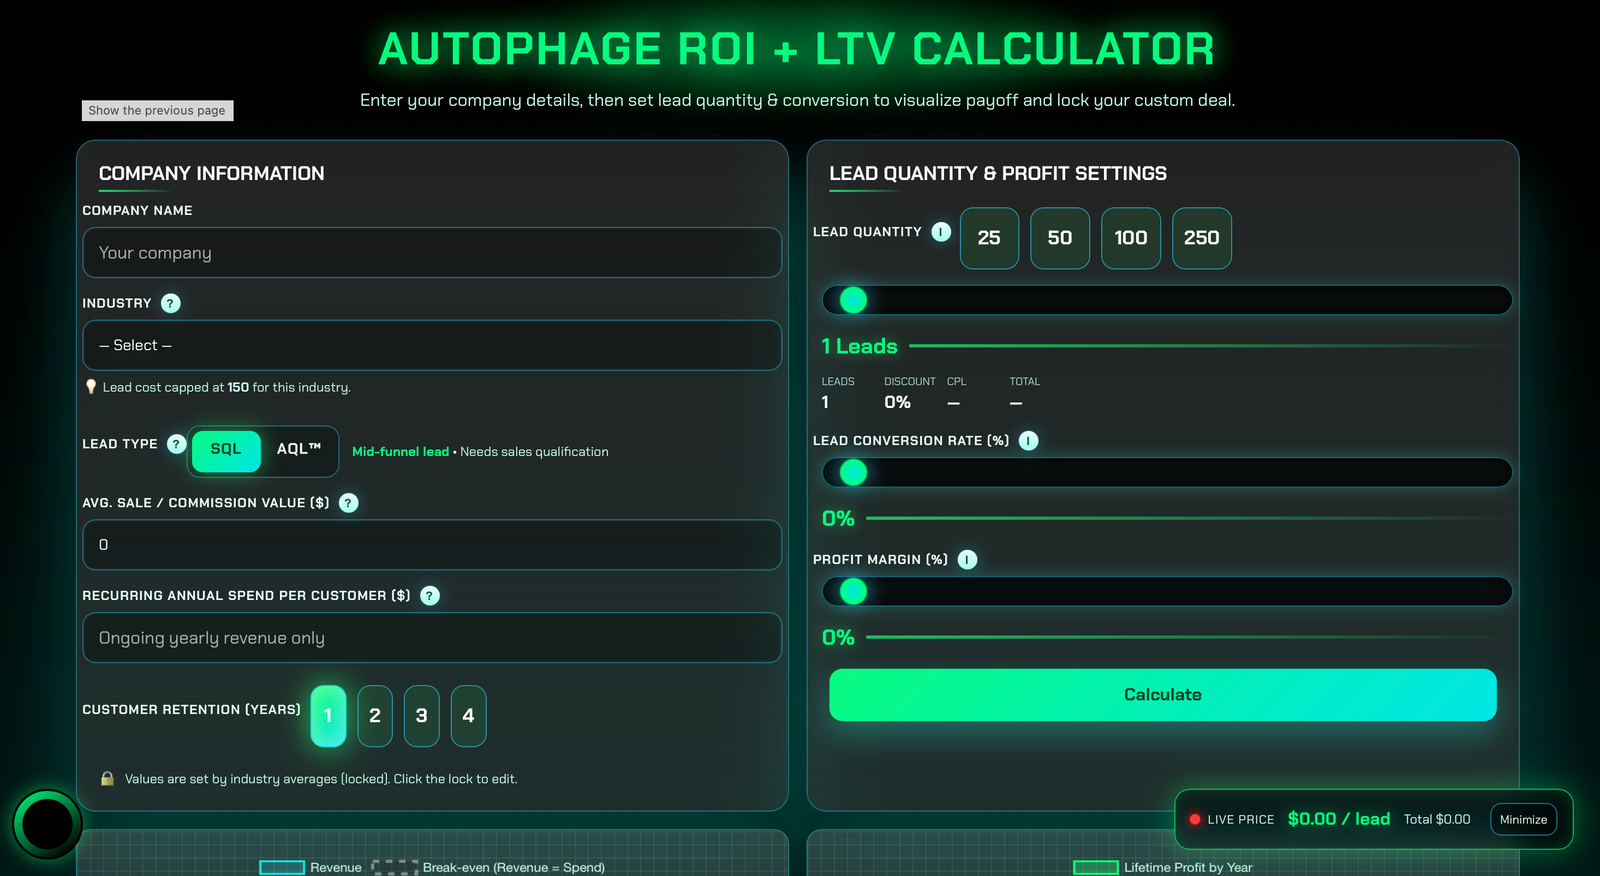The width and height of the screenshot is (1600, 876).
Task: Click the Lead Conversion Rate slider handle
Action: pos(853,473)
